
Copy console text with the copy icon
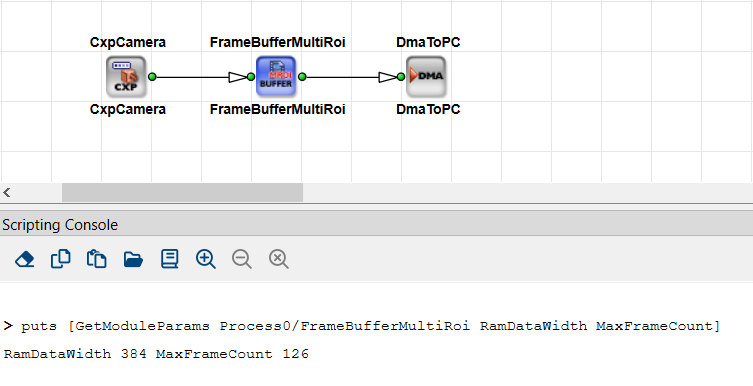[61, 259]
